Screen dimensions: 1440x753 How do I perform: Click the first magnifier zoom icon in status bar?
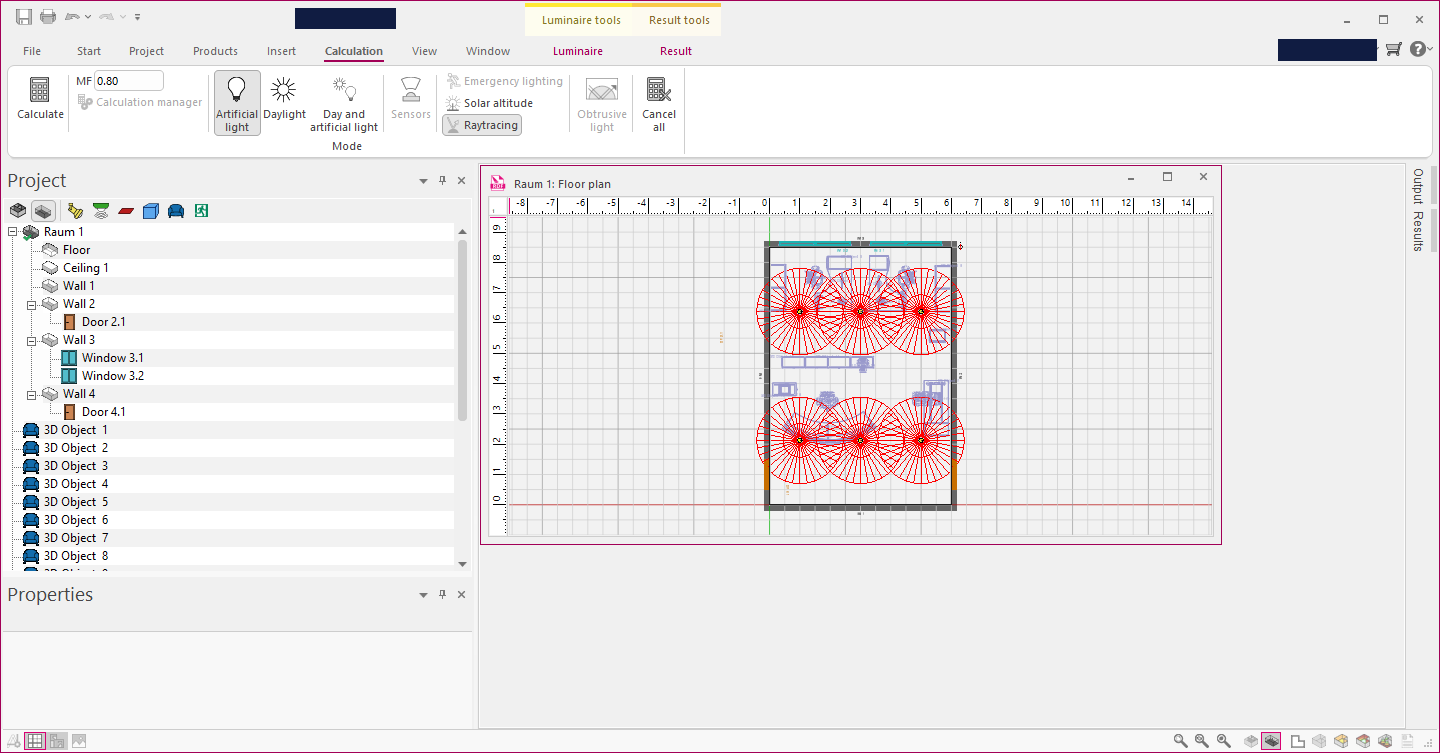(1181, 741)
